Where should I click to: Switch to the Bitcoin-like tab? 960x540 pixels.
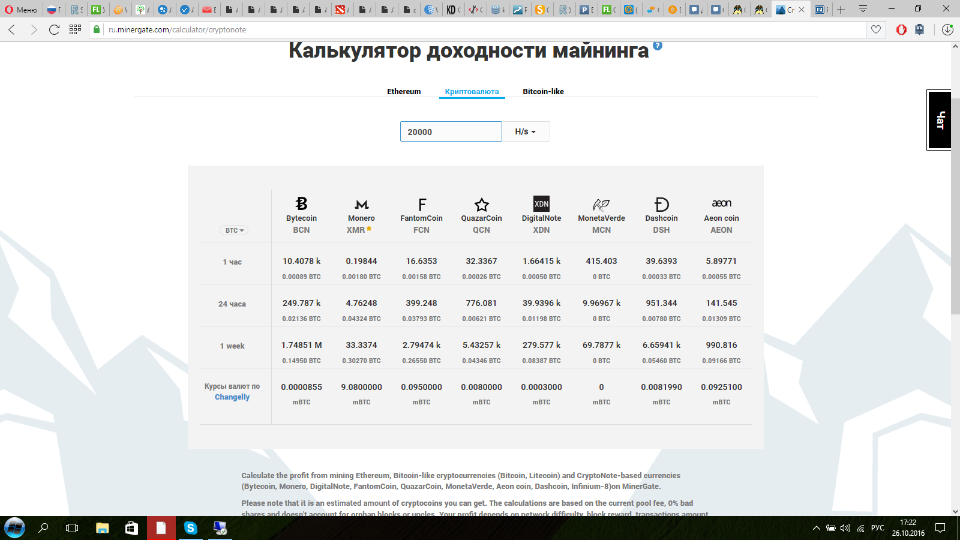coord(543,91)
